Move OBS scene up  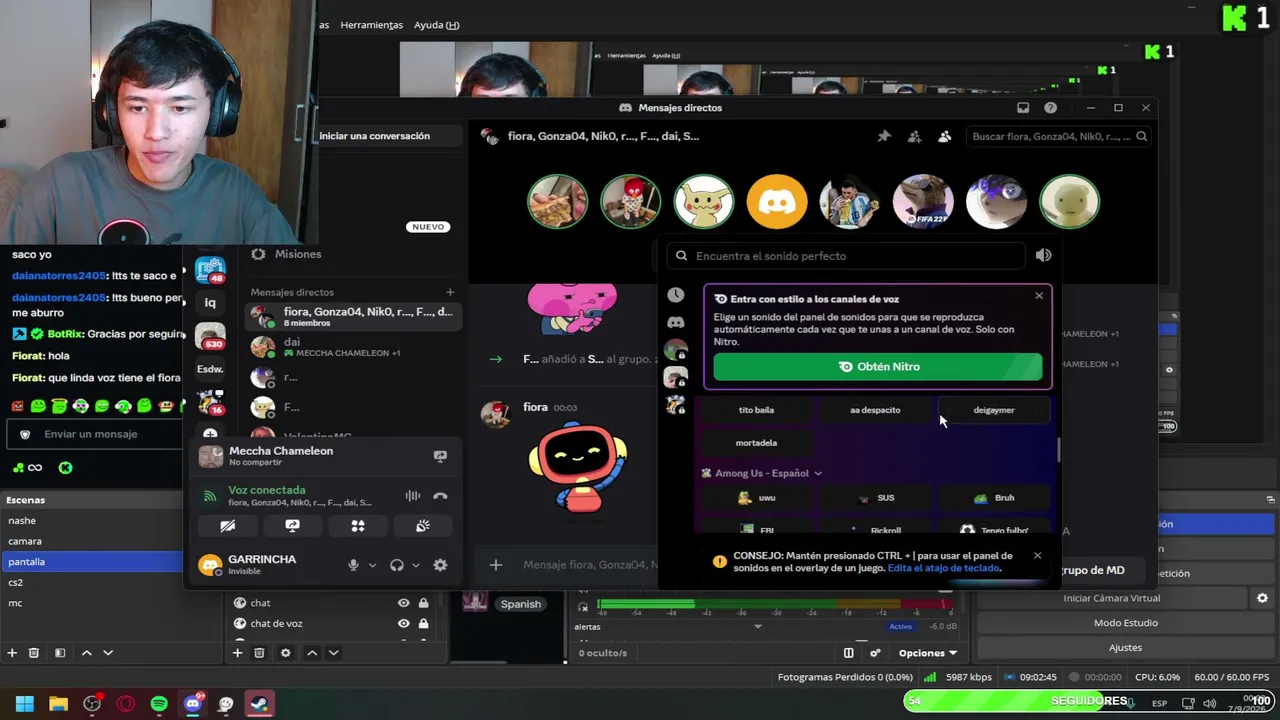click(87, 653)
